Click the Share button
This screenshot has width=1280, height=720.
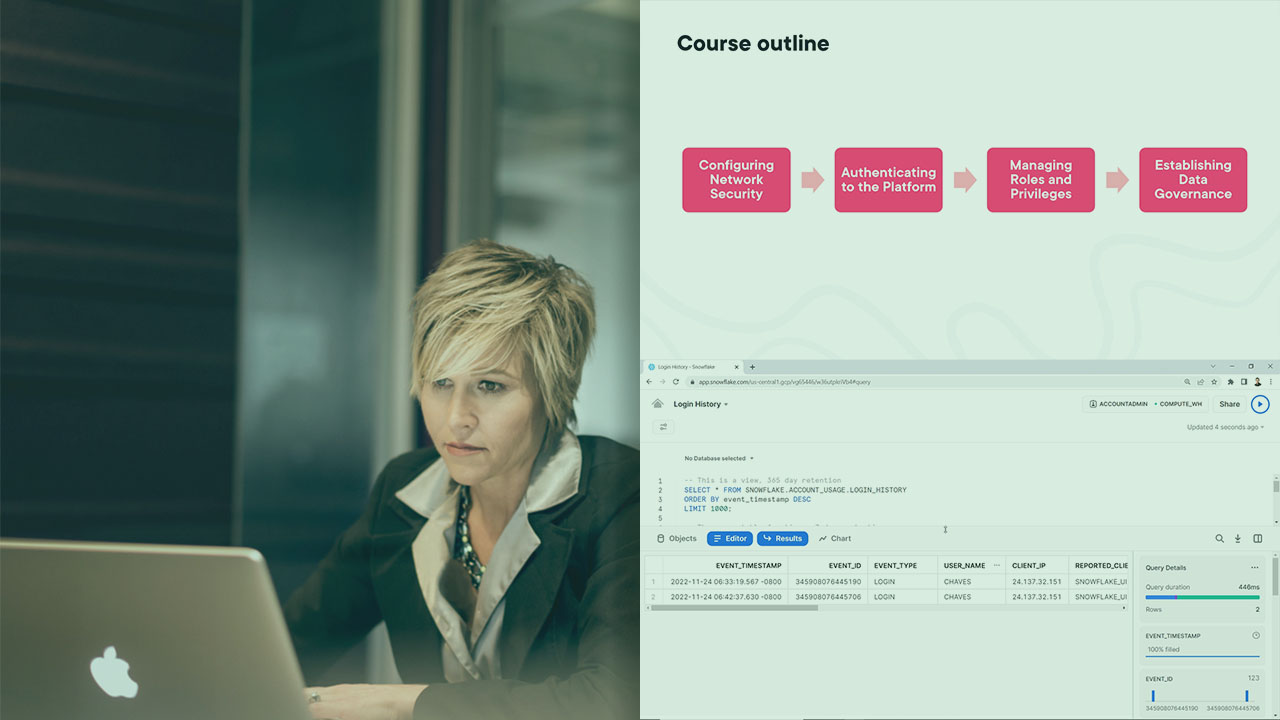1229,404
